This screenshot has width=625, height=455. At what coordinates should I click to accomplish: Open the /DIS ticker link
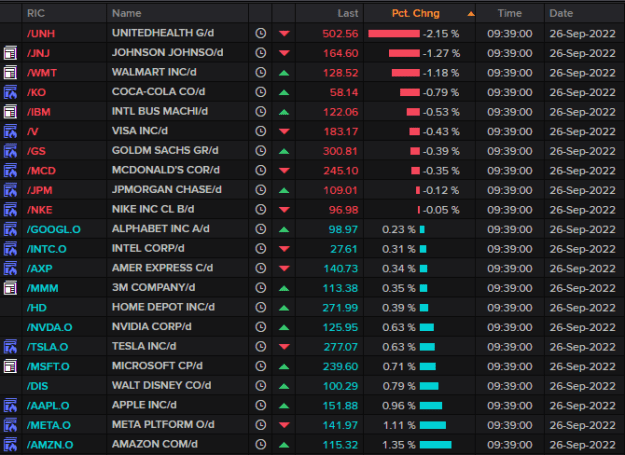coord(37,386)
